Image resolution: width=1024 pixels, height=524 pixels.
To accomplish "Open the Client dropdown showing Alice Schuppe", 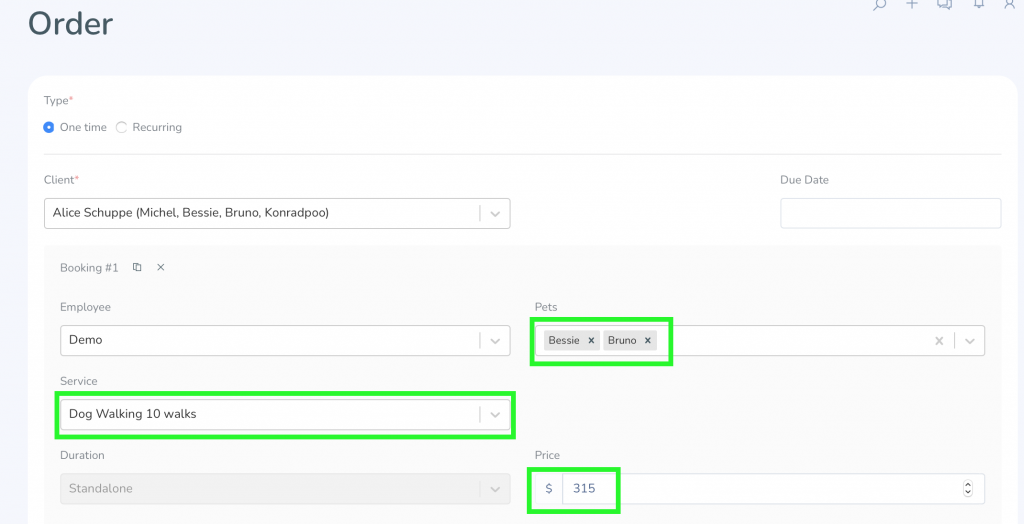I will [277, 213].
